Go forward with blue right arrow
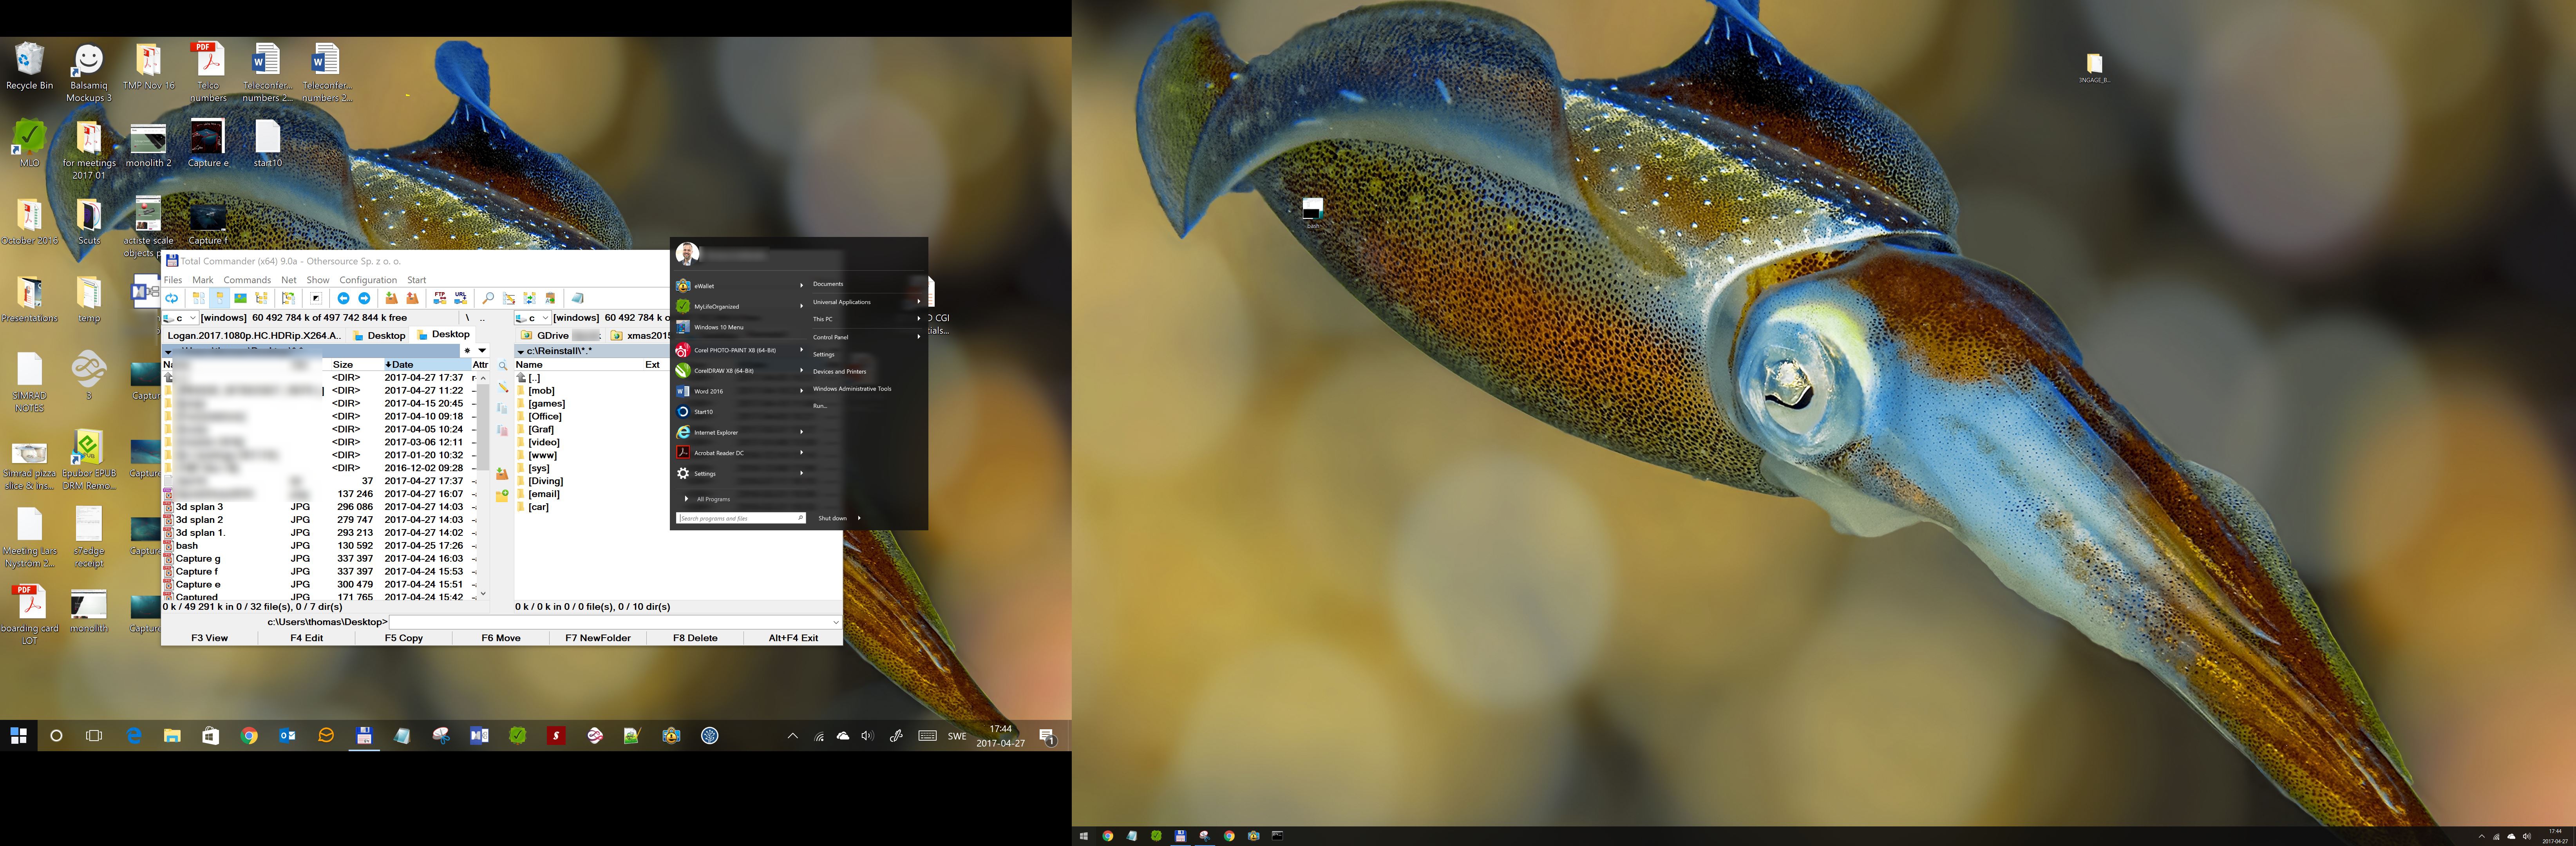This screenshot has width=2576, height=846. coord(364,298)
